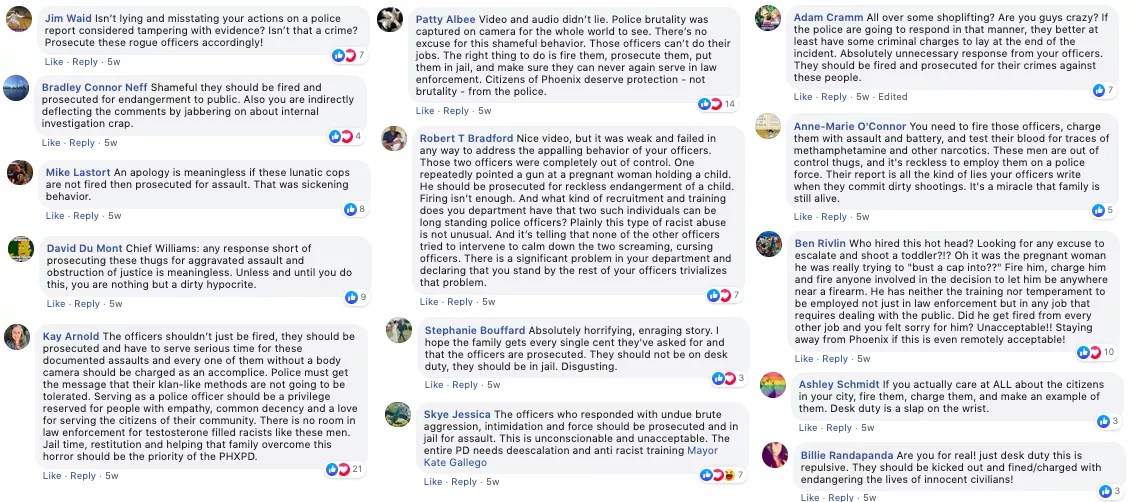The width and height of the screenshot is (1131, 502).
Task: Like Stephanie Bouffard's comment
Action: (x=434, y=385)
